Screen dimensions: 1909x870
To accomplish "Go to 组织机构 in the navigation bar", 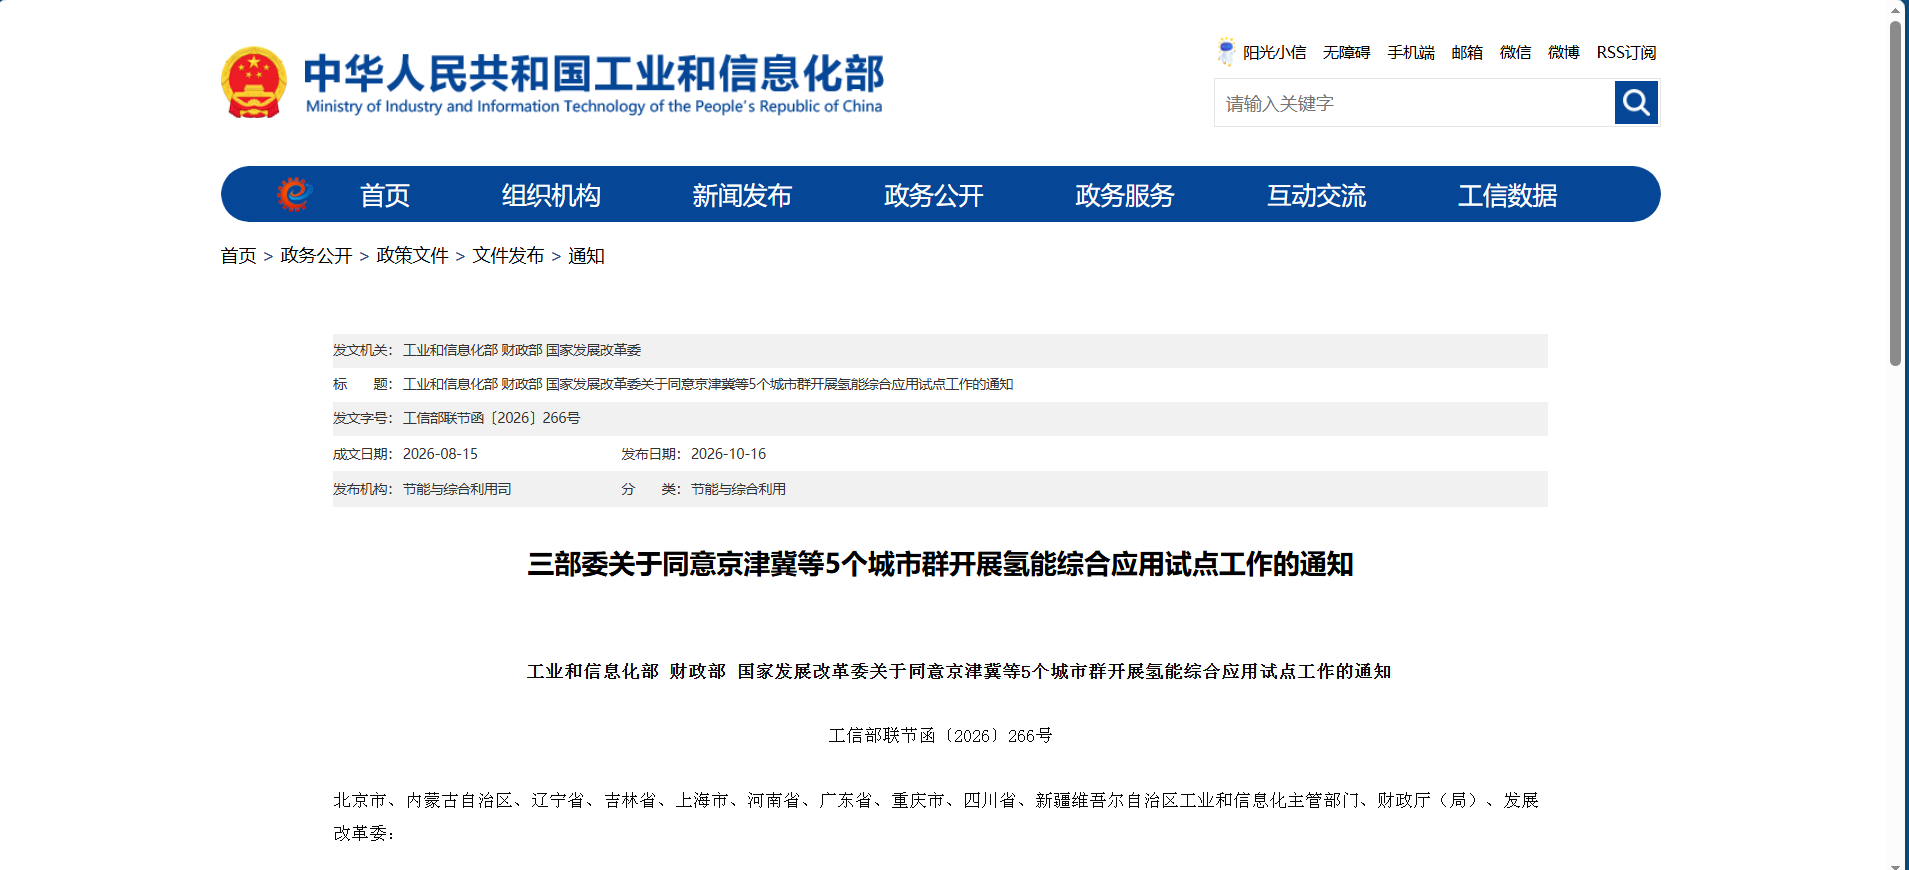I will click(x=551, y=195).
